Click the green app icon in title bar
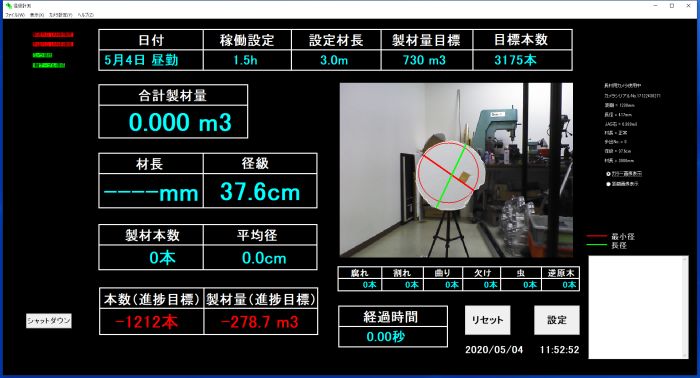Viewport: 700px width, 378px height. (x=8, y=6)
